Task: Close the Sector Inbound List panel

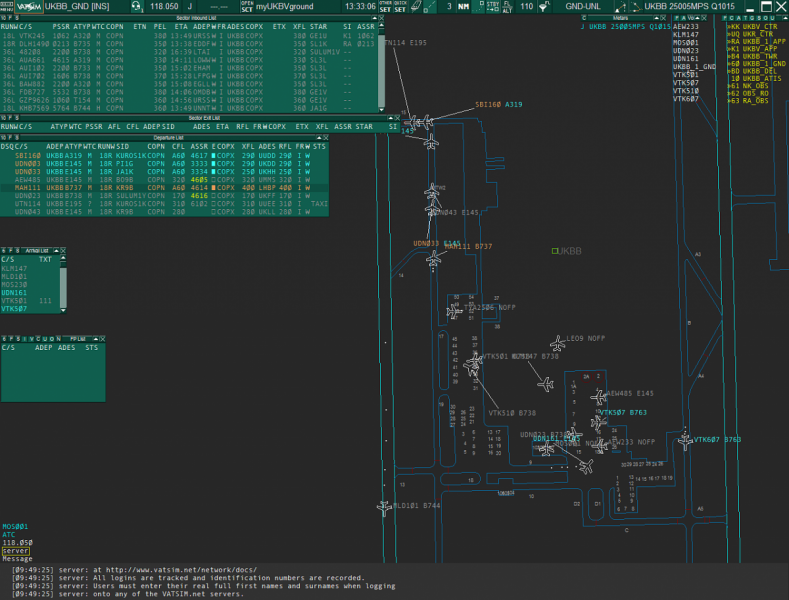Action: [x=381, y=18]
